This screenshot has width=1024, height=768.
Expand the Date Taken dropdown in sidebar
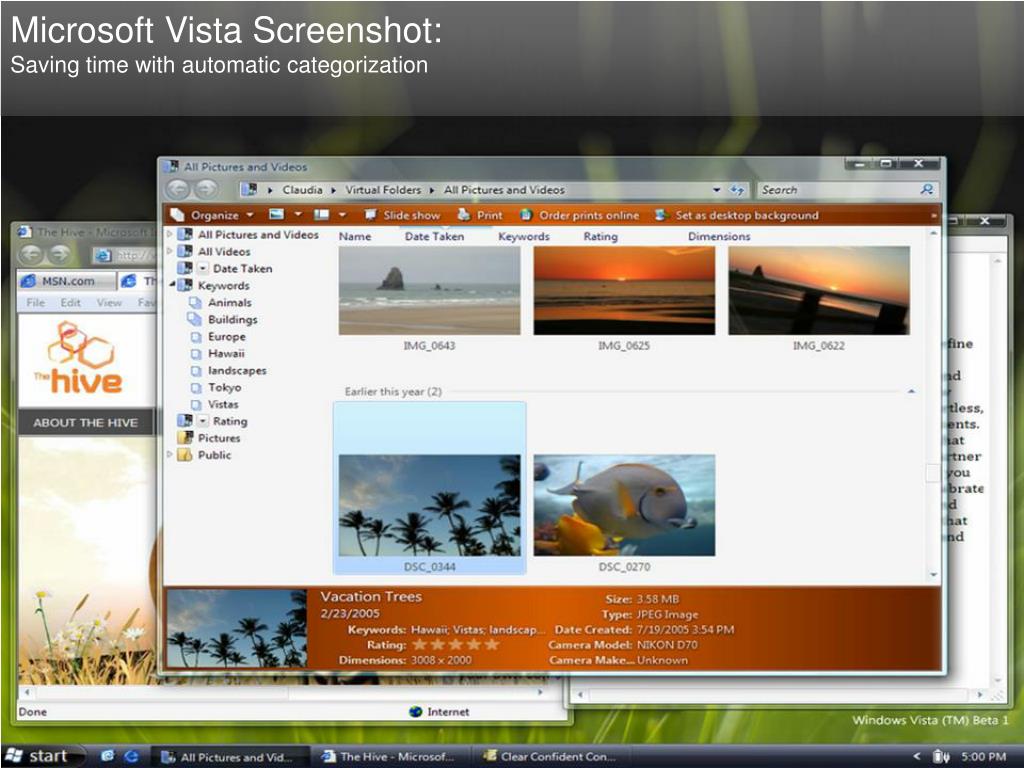tap(203, 269)
